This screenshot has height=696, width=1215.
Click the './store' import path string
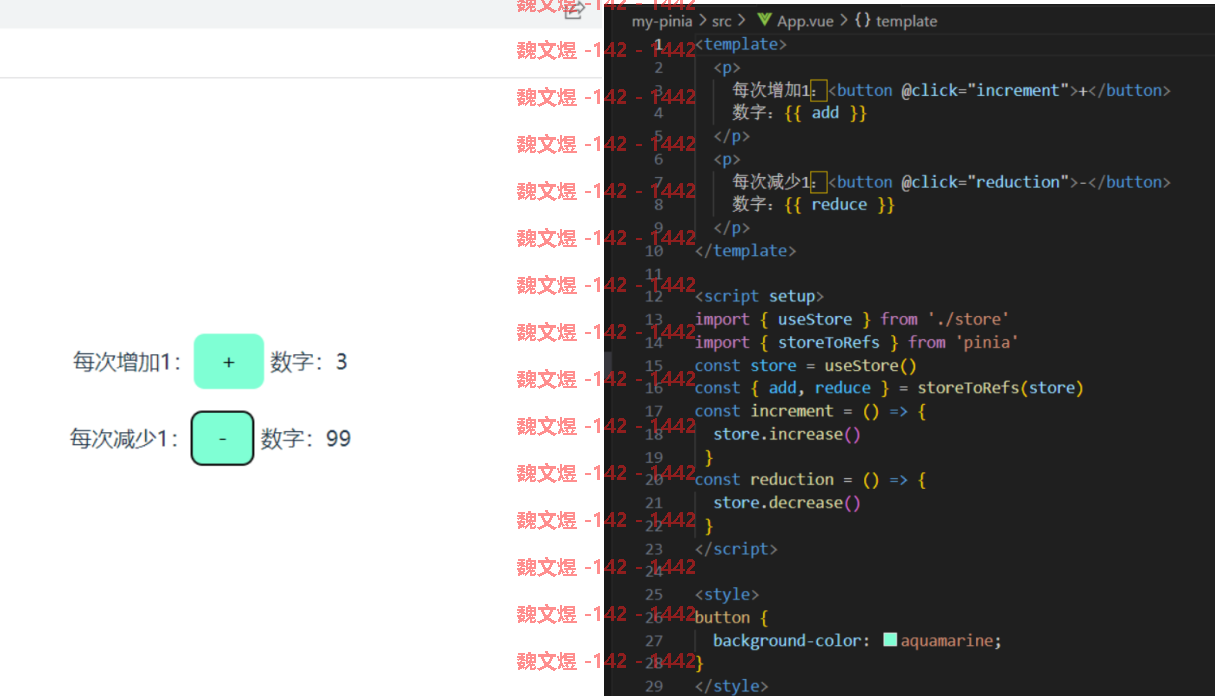point(968,319)
